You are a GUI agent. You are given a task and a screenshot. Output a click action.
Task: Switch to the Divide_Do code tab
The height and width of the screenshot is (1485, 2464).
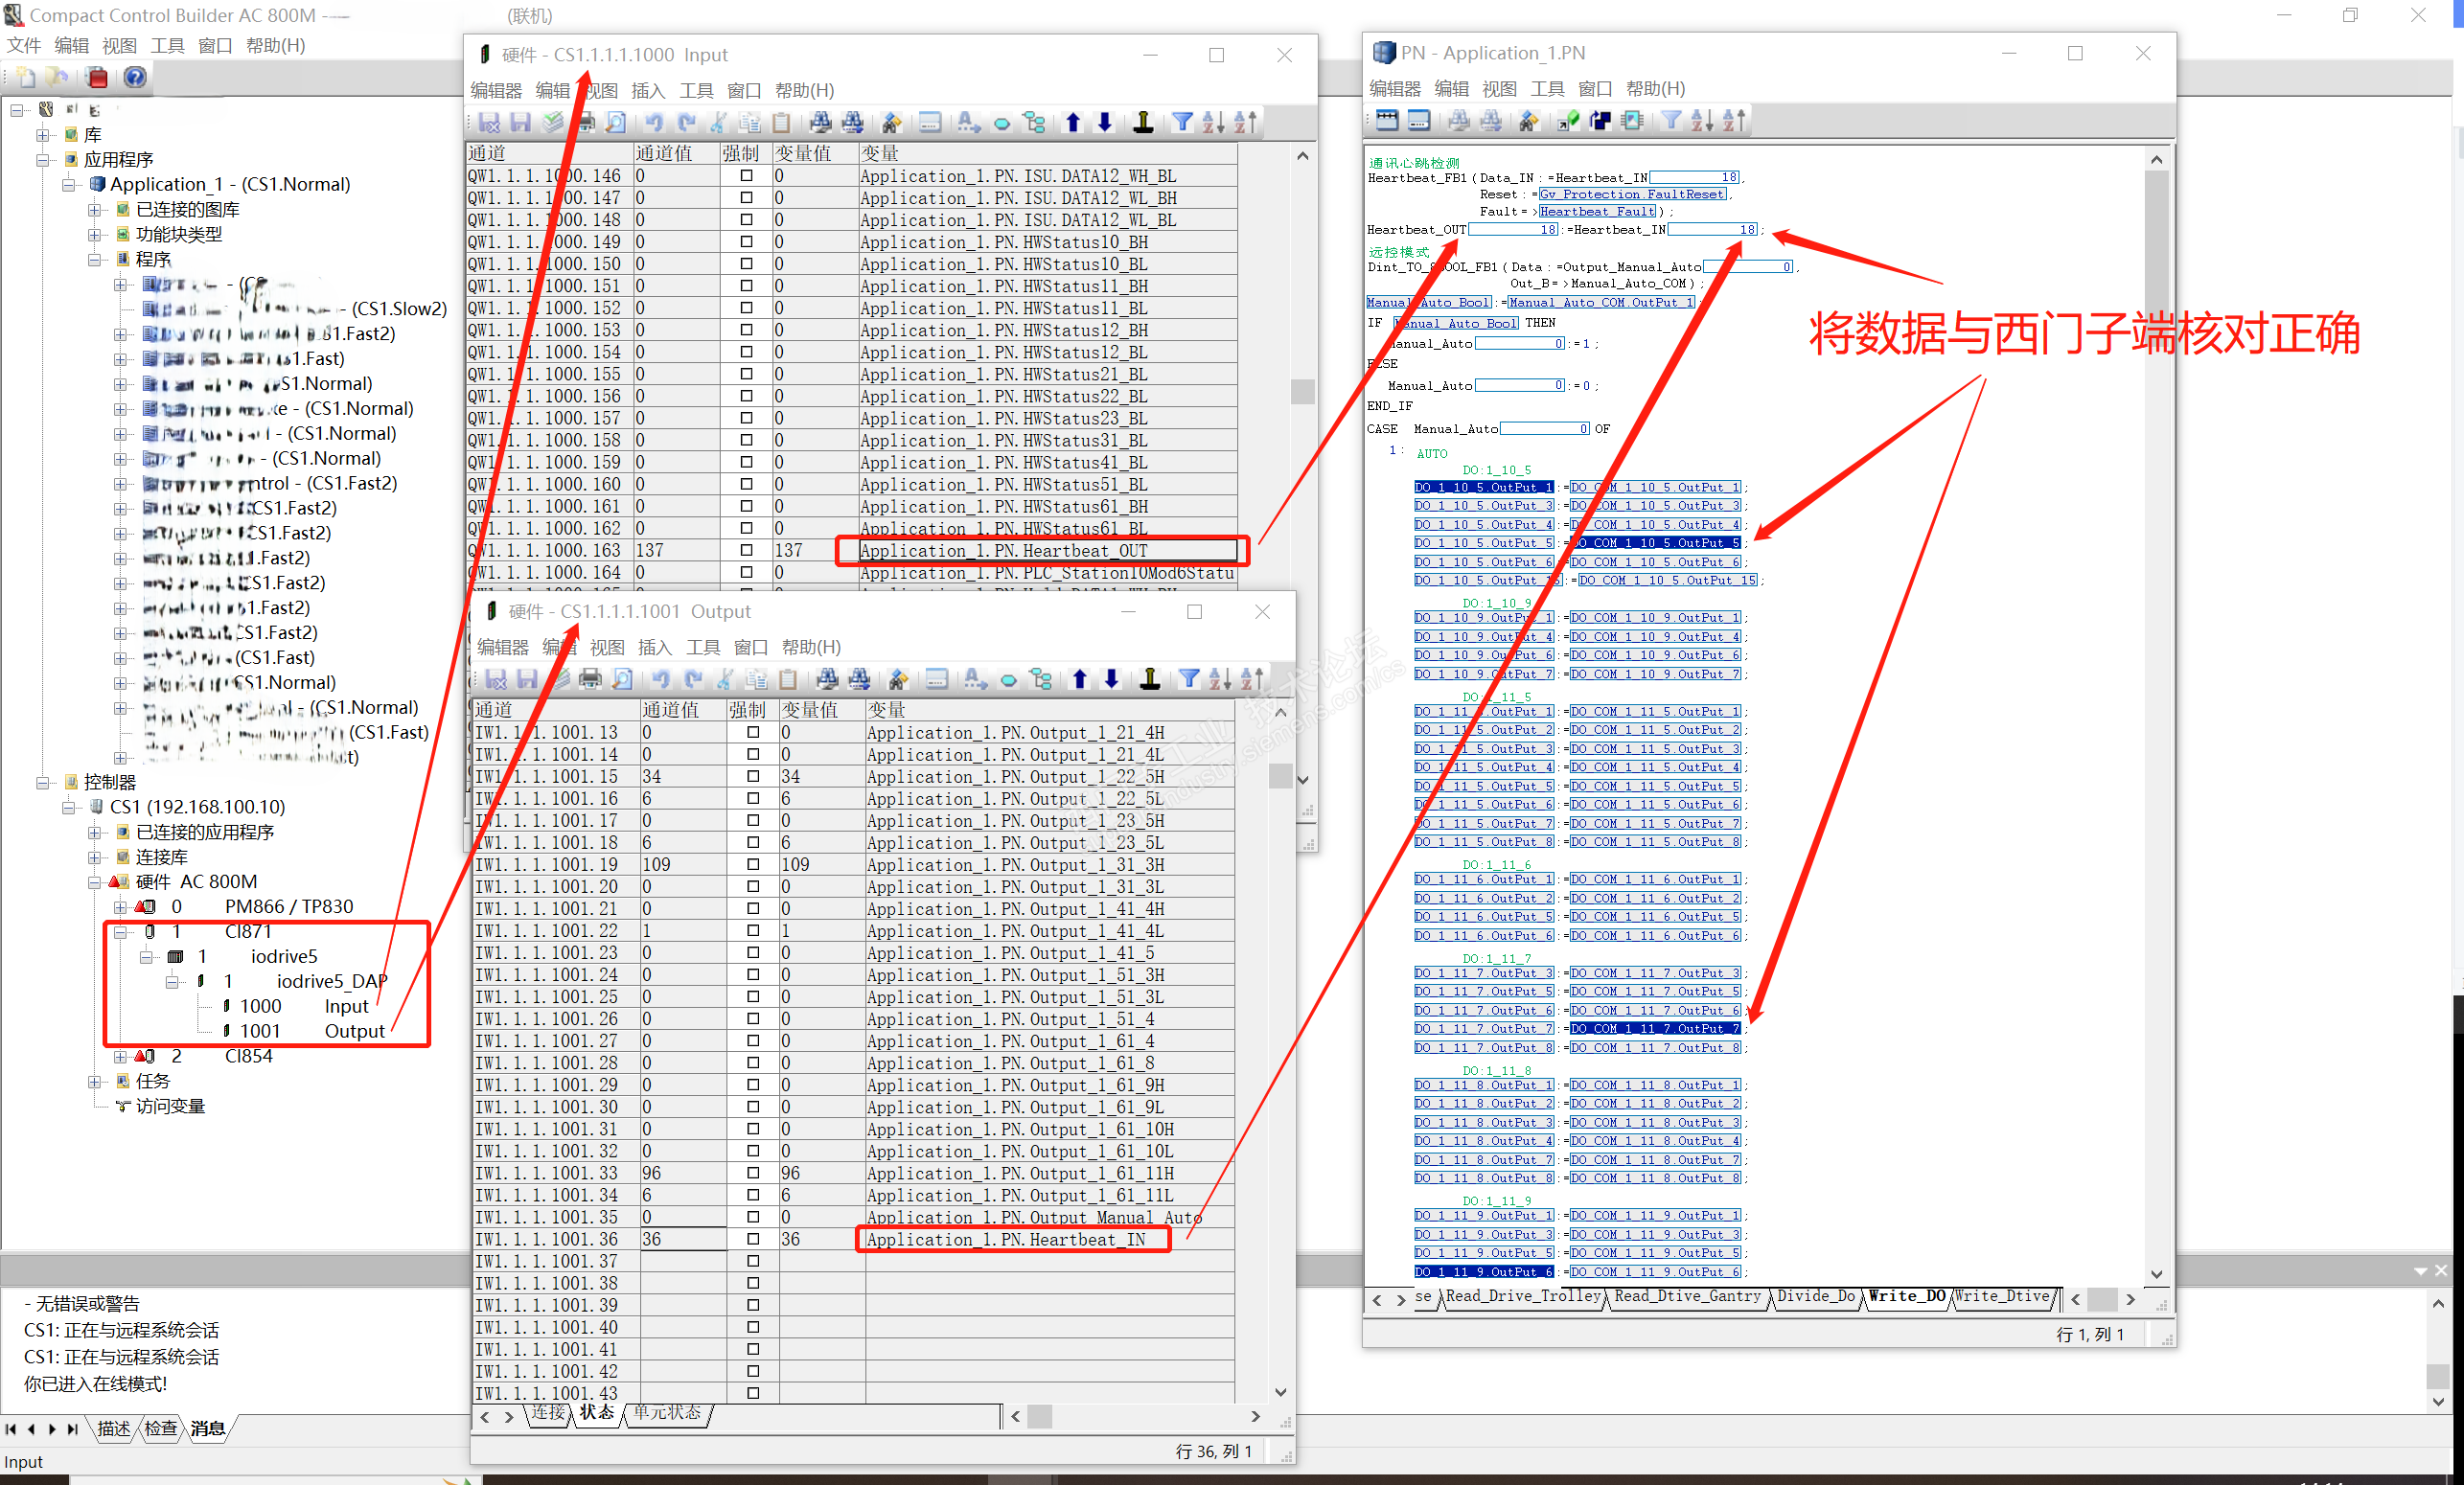coord(1815,1296)
